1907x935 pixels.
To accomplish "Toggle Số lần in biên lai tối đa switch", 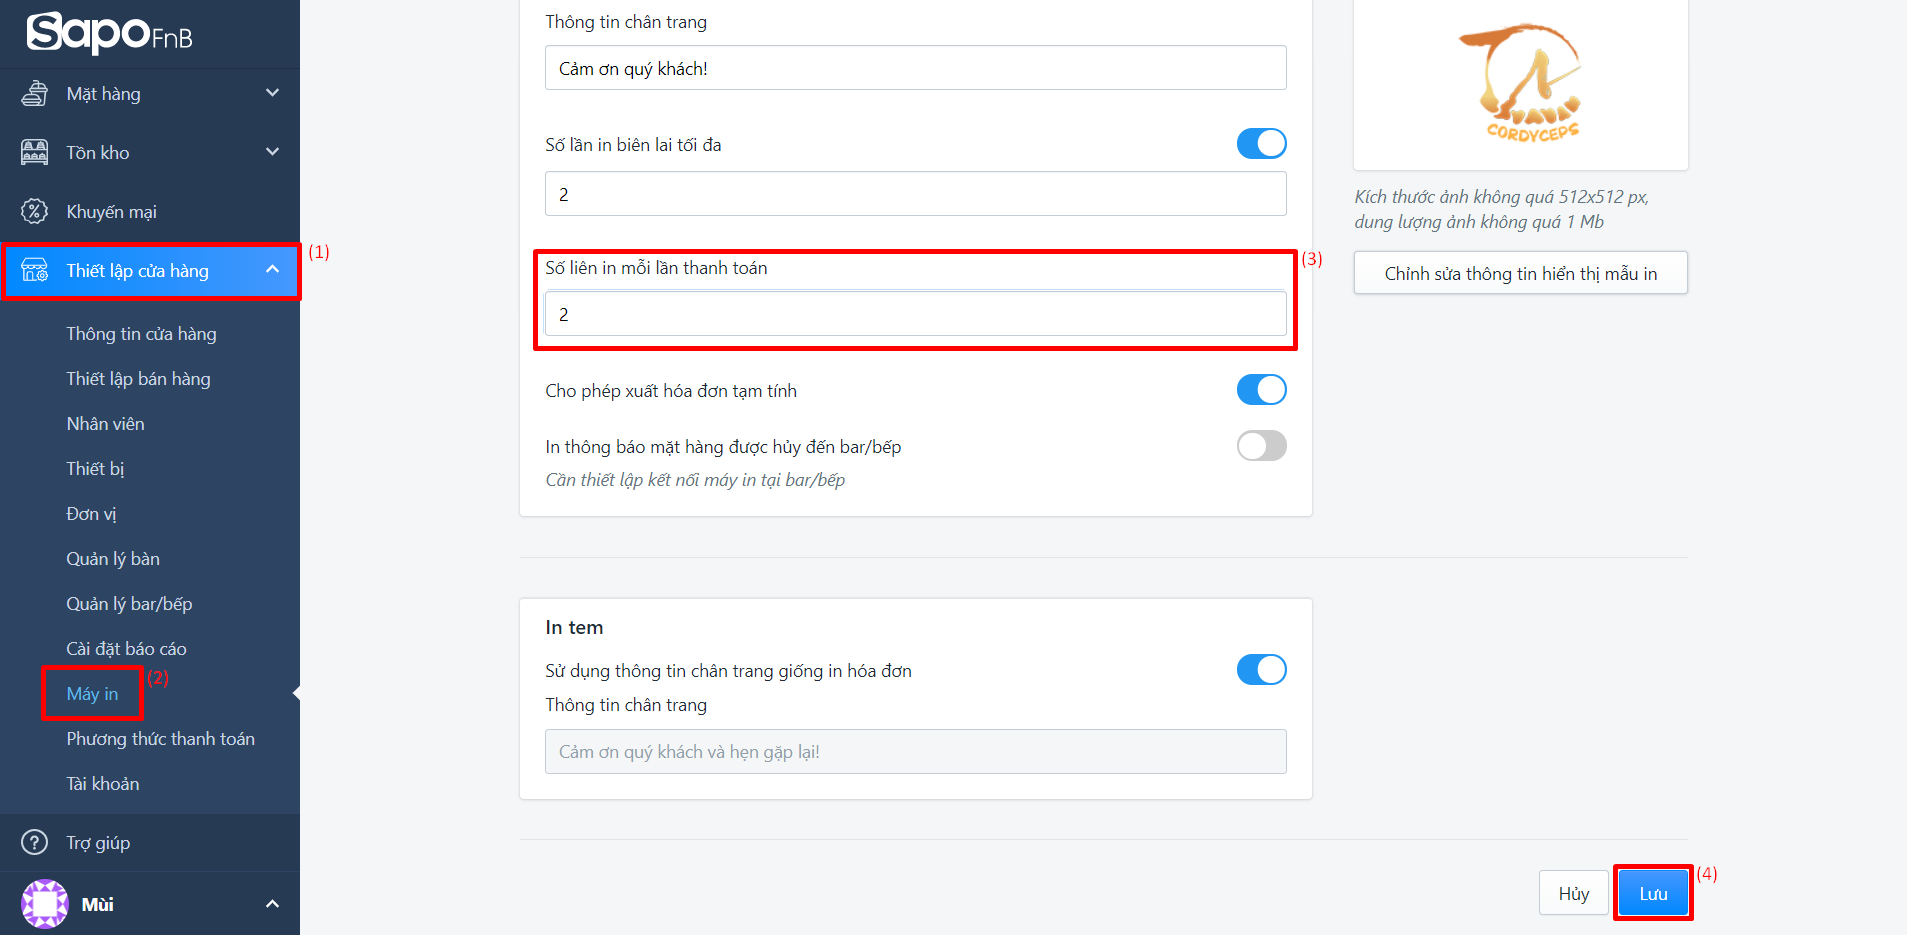I will pyautogui.click(x=1261, y=144).
